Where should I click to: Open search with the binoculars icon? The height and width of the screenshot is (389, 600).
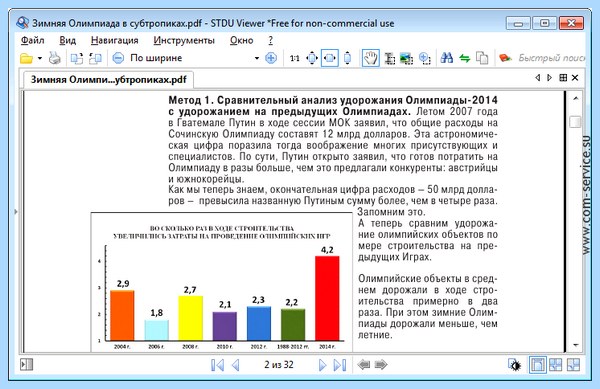(x=447, y=58)
